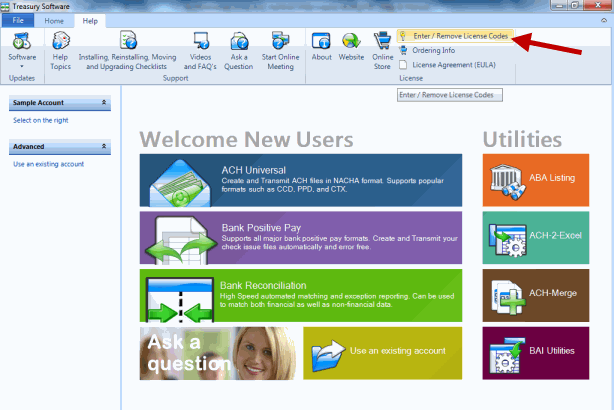Click the License Agreement document icon

(x=403, y=65)
